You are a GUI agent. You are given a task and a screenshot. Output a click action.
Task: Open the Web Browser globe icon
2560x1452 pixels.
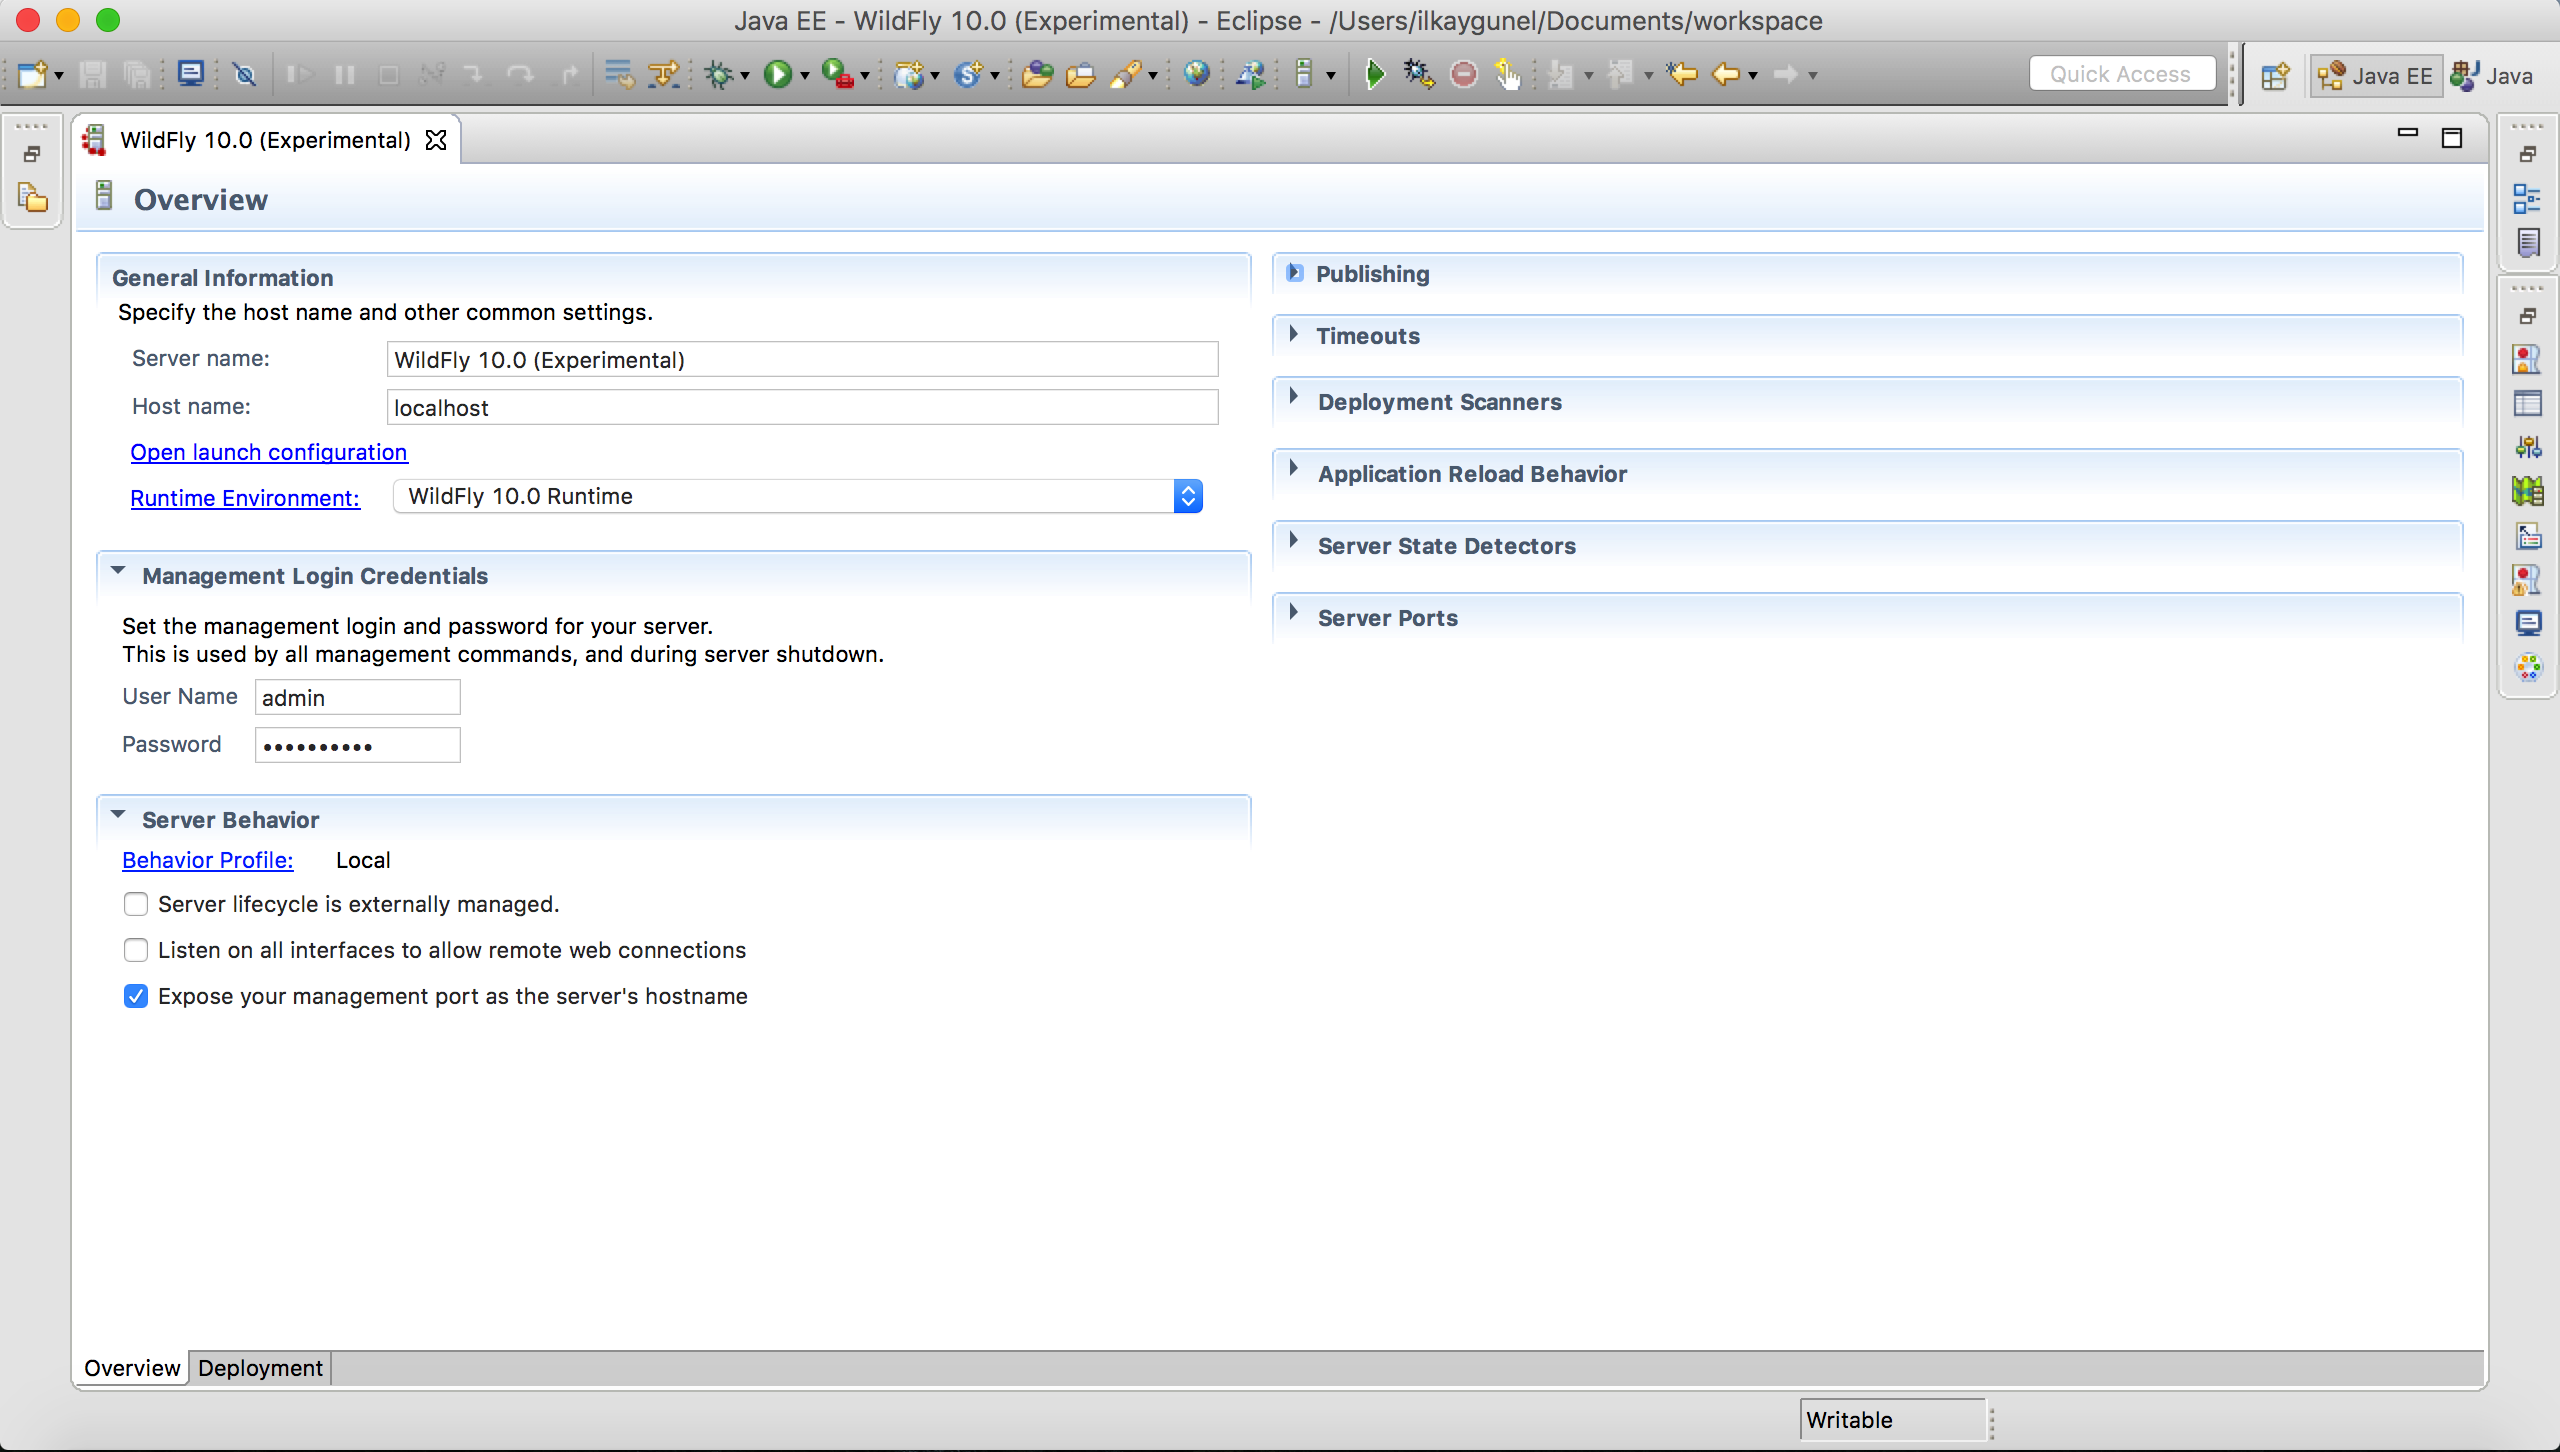[1196, 75]
